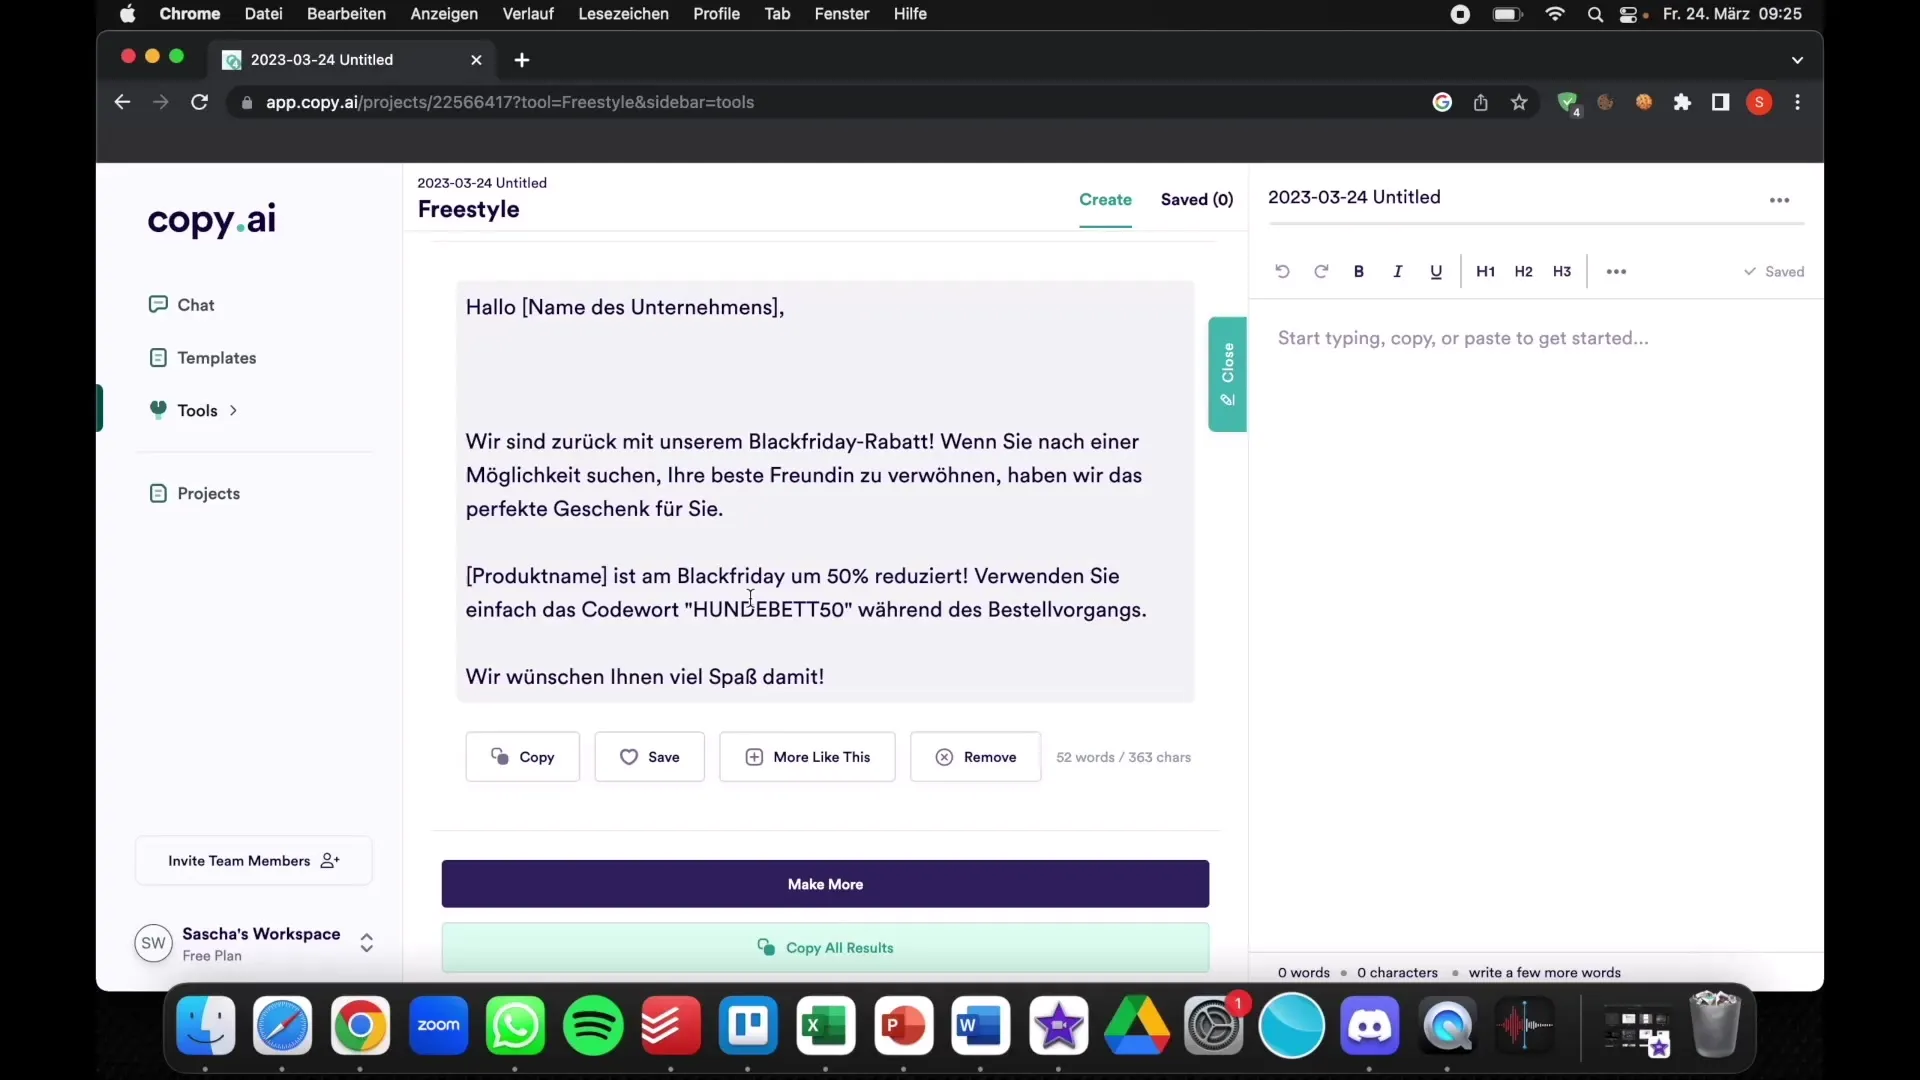The height and width of the screenshot is (1080, 1920).
Task: Click the Projects navigation icon
Action: click(x=158, y=492)
